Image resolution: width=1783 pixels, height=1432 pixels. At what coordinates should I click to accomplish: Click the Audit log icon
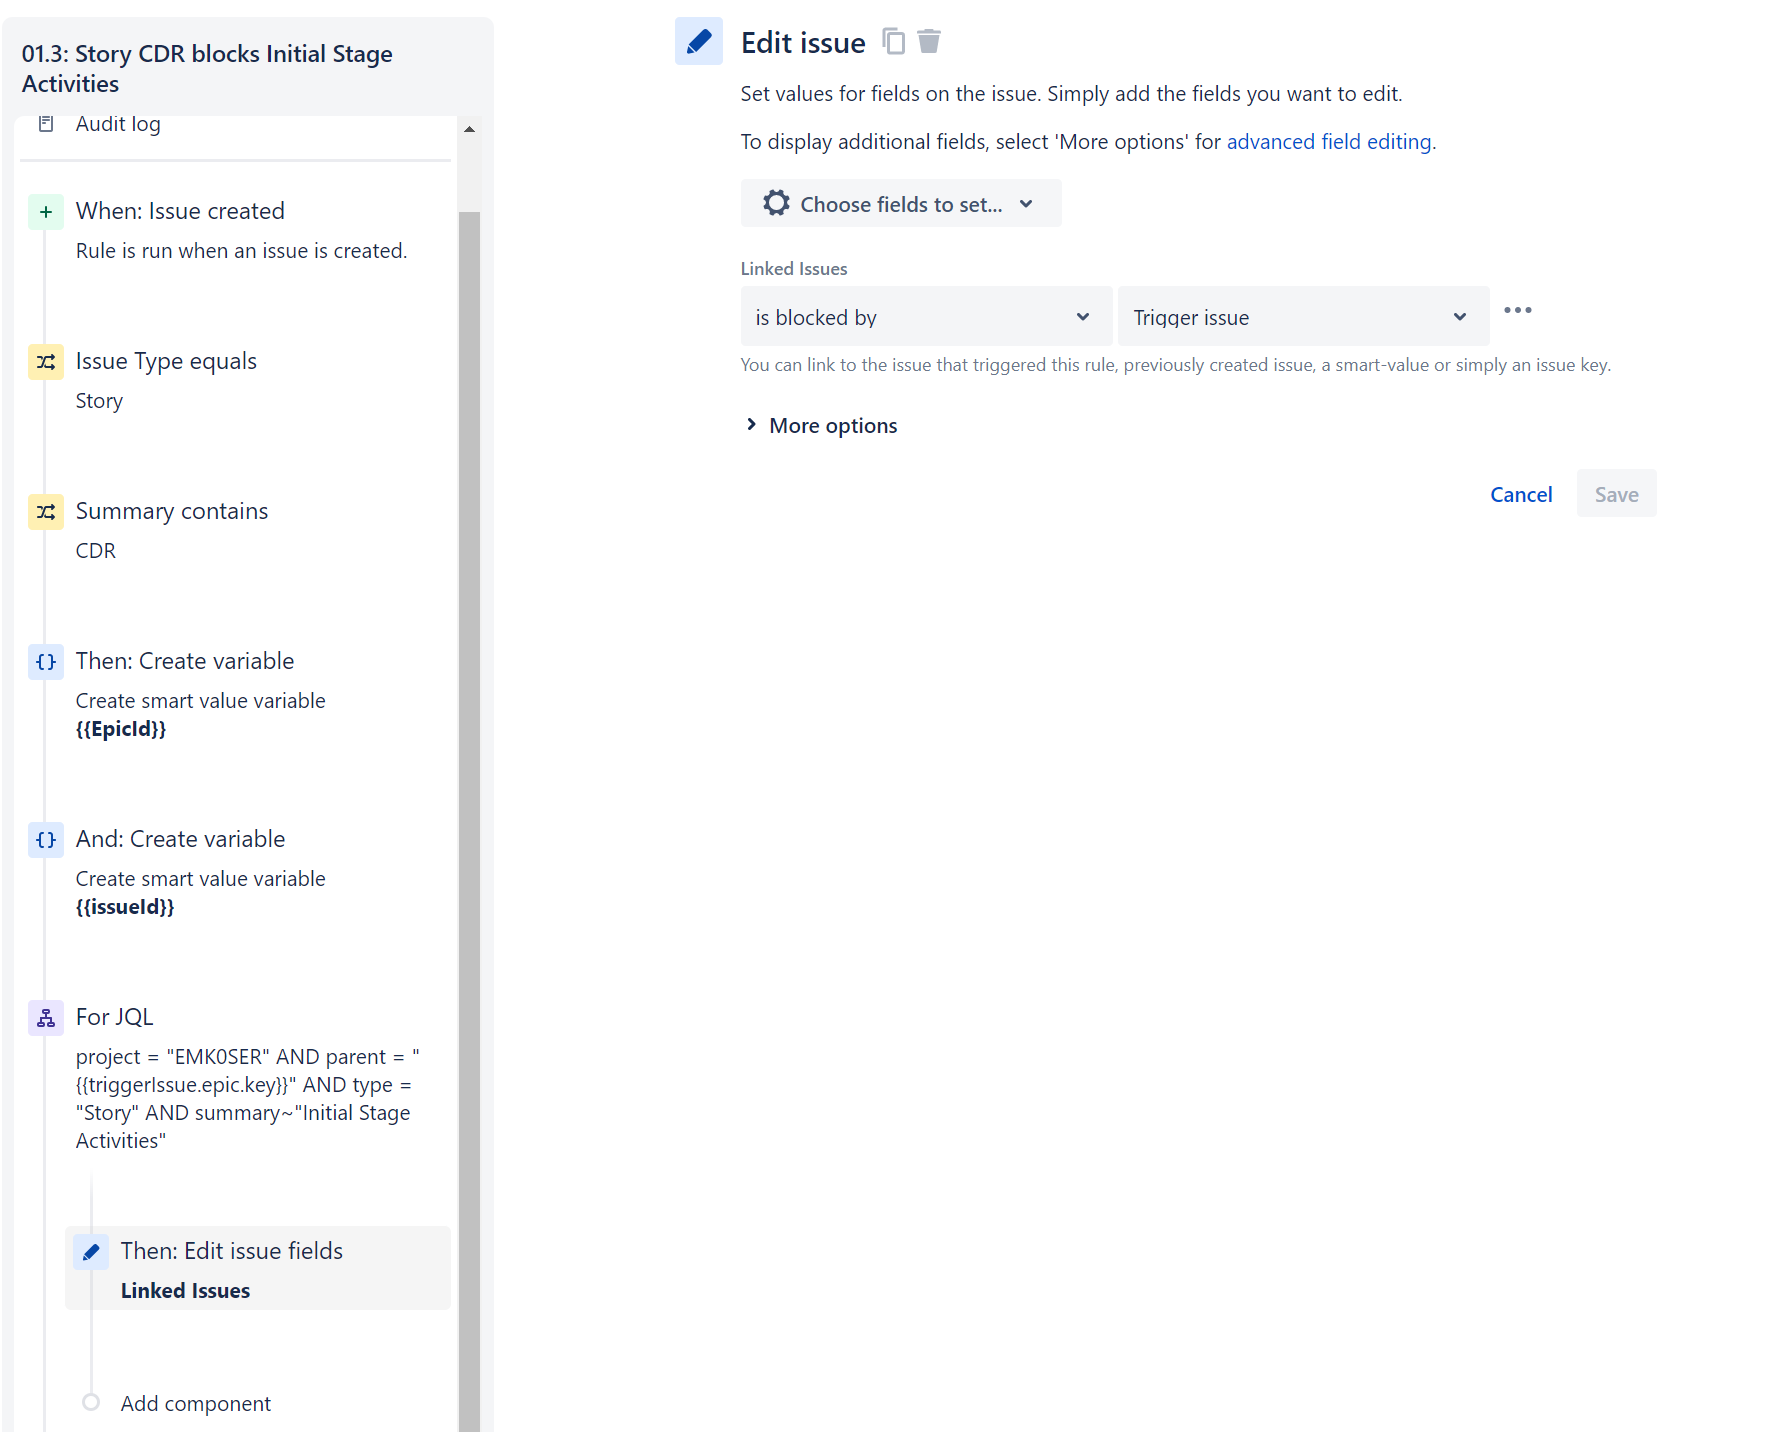[46, 124]
